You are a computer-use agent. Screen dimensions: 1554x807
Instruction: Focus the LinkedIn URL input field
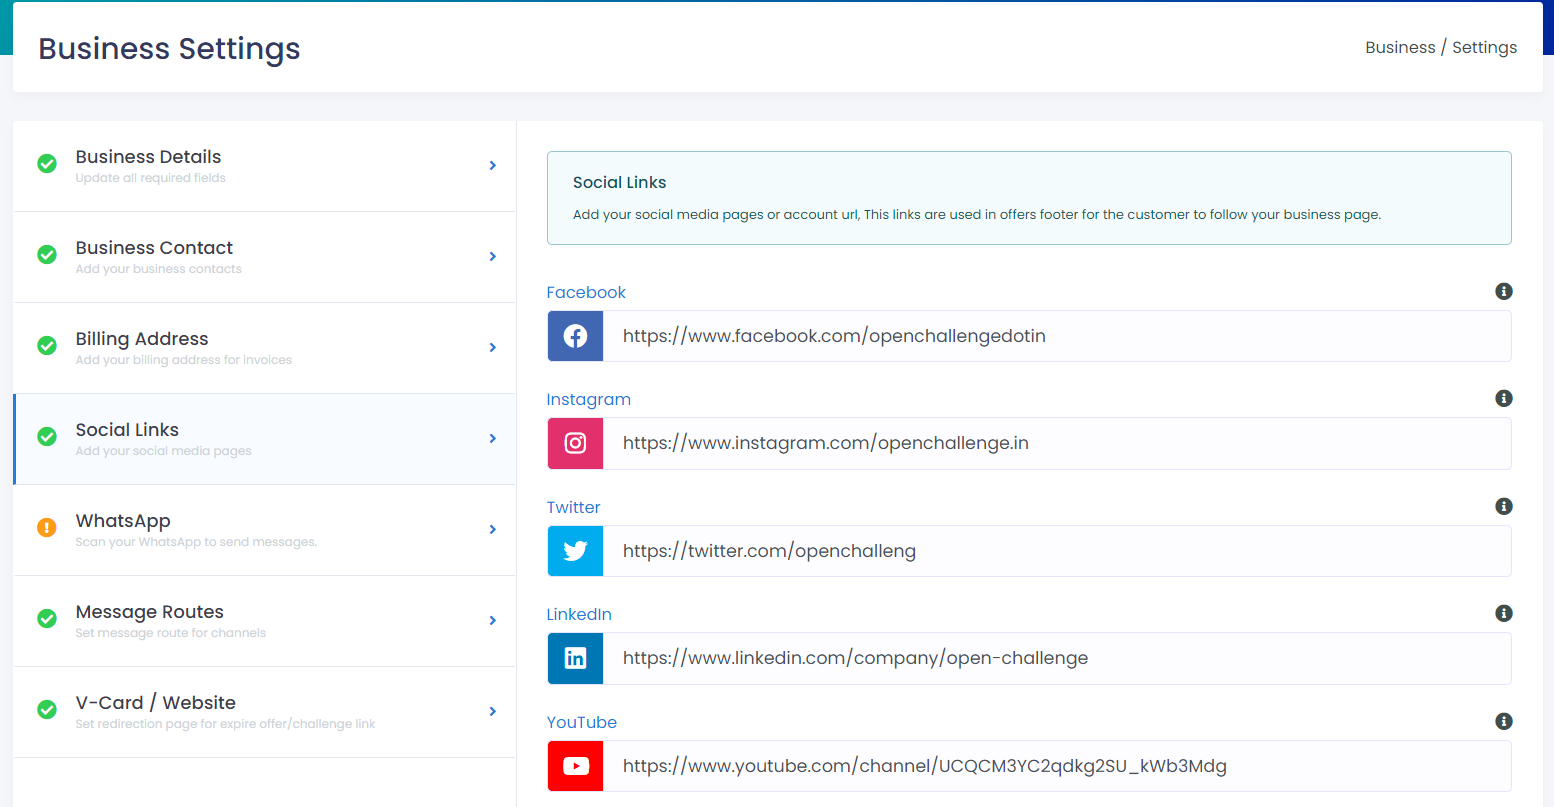pos(1057,658)
